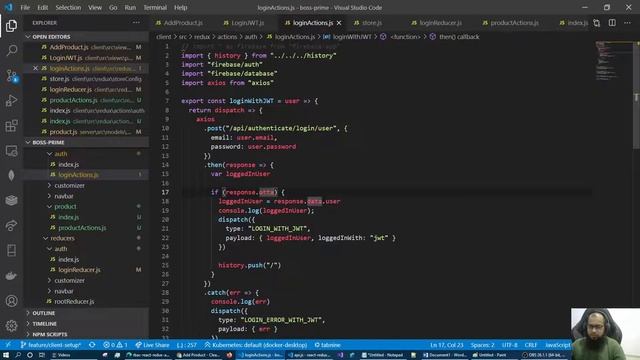Open the Search view in activity bar
Viewport: 640px width, 360px height.
[11, 51]
